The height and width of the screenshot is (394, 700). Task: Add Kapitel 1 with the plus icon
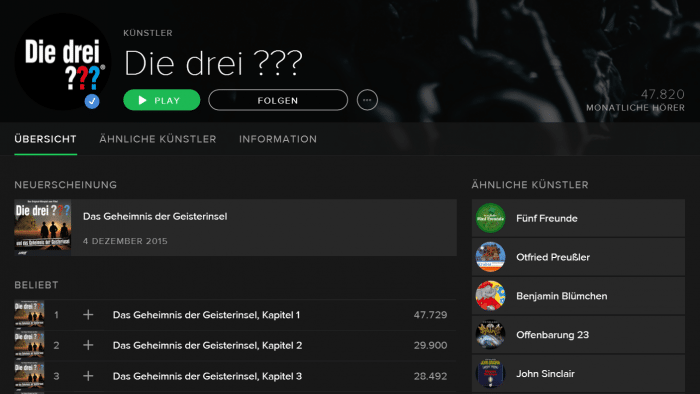(88, 315)
